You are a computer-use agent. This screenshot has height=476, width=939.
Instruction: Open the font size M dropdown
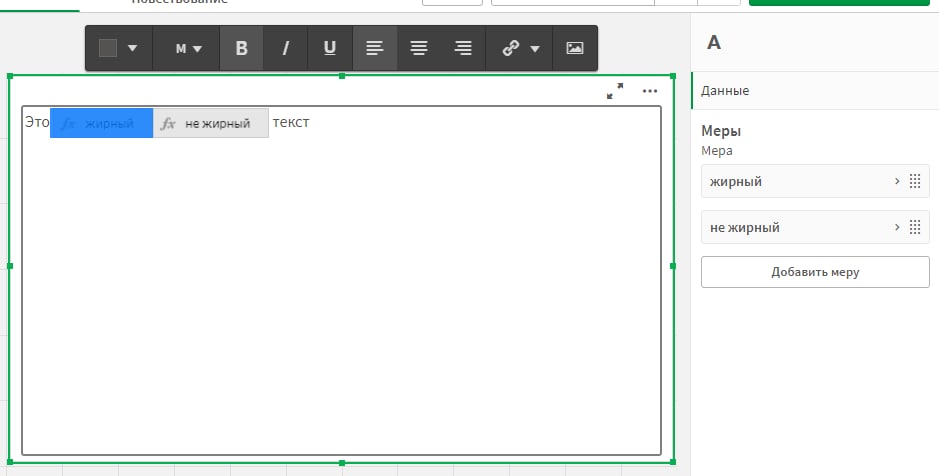click(187, 48)
